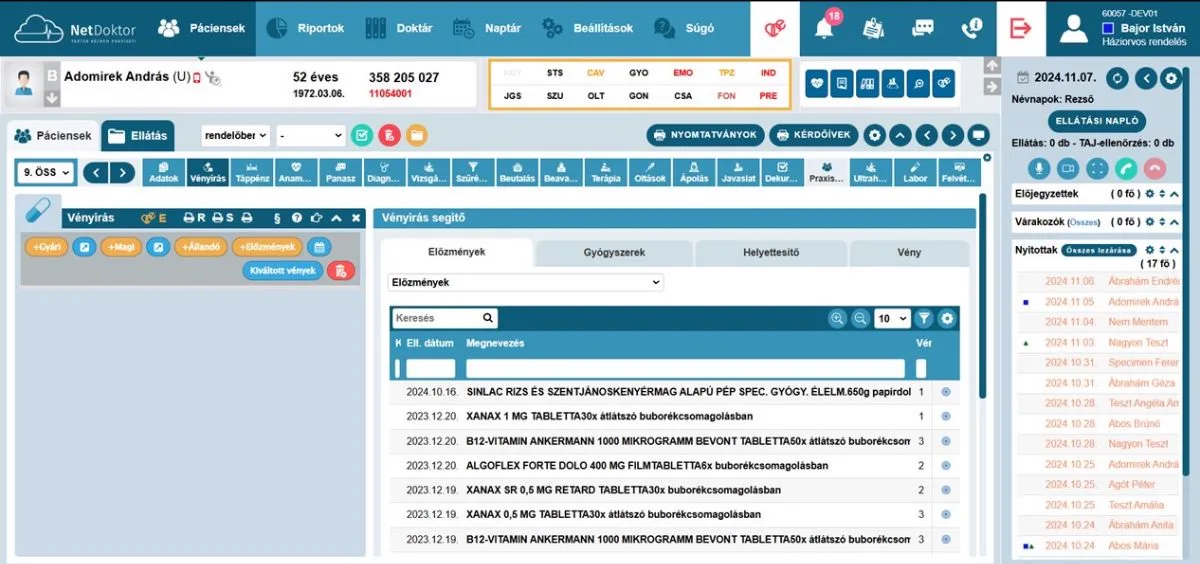Click the help question mark in Vényírás header
Screen dimensions: 1200x564
[x=296, y=217]
